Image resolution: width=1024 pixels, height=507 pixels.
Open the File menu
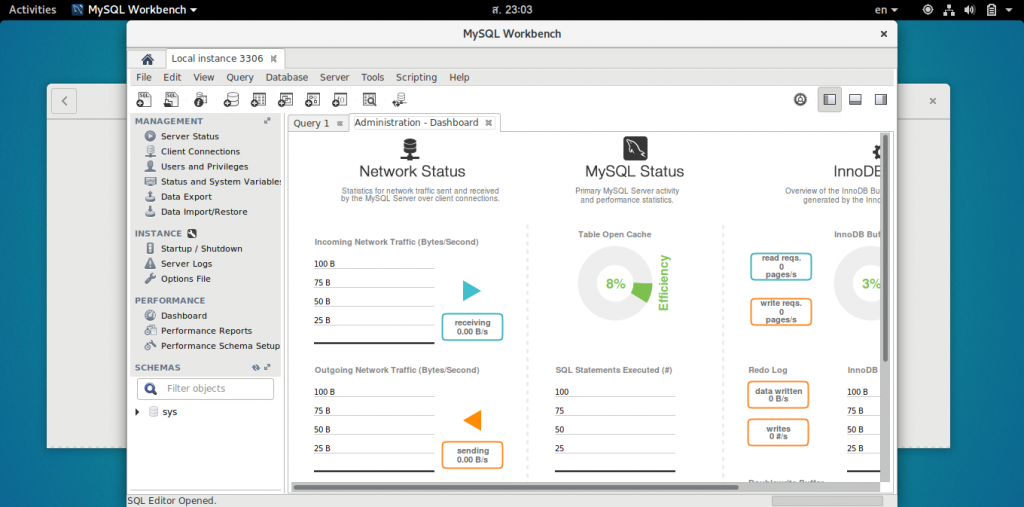pos(144,77)
